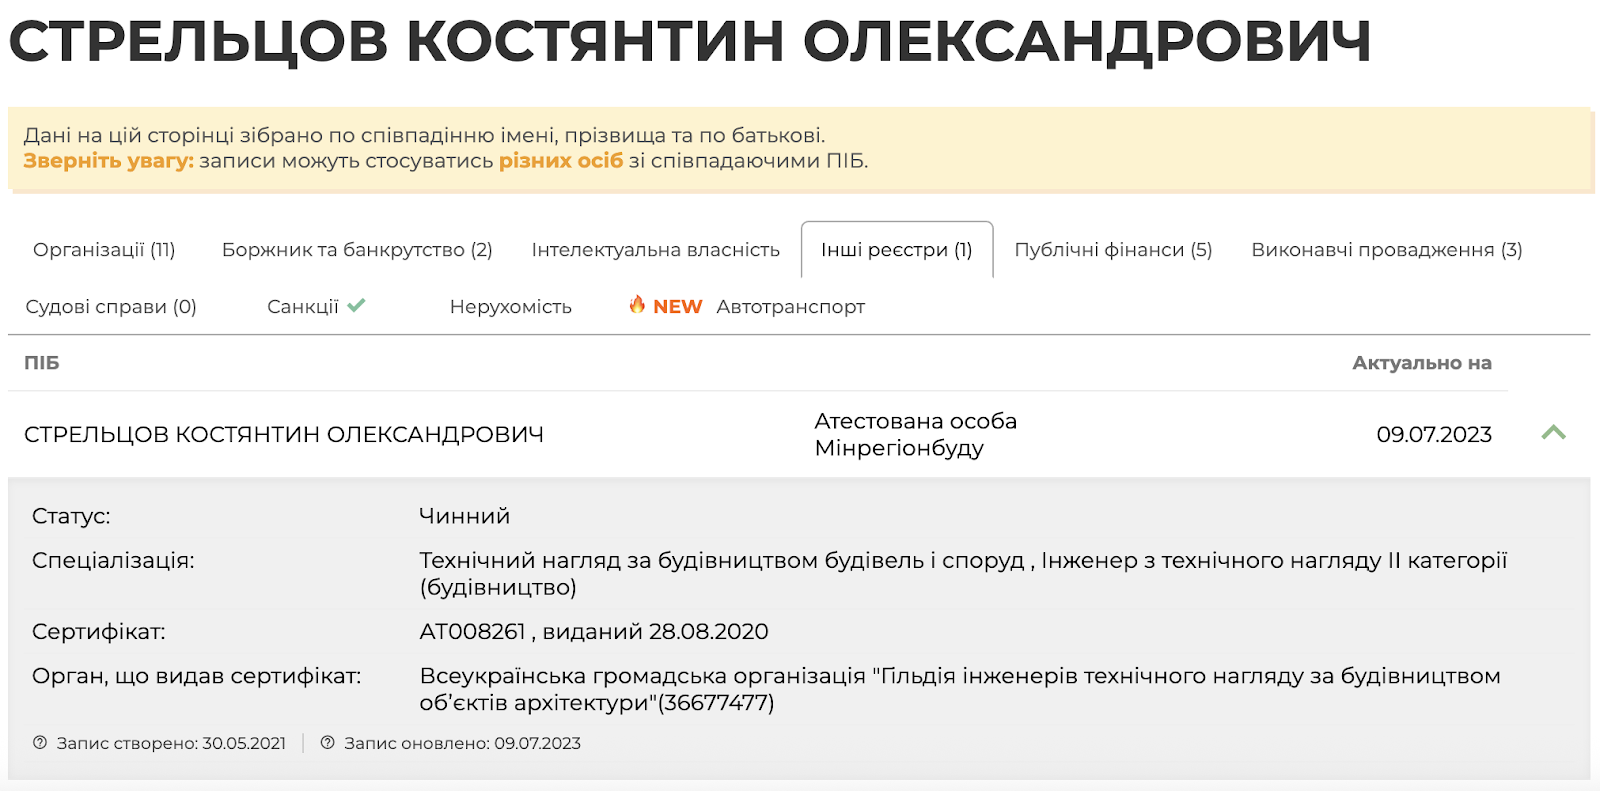Open the Санкції tab
1600x791 pixels.
[x=303, y=307]
